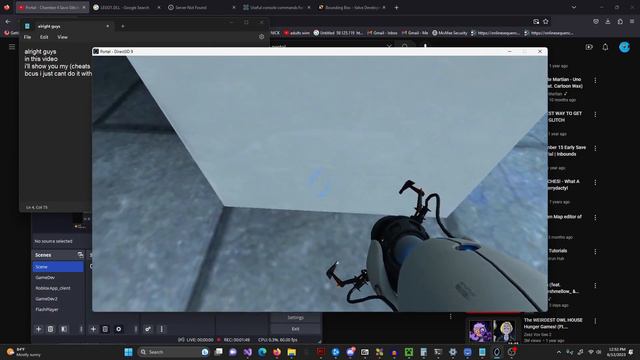Image resolution: width=640 pixels, height=360 pixels.
Task: Open the YouTube account avatar menu
Action: pyautogui.click(x=624, y=47)
